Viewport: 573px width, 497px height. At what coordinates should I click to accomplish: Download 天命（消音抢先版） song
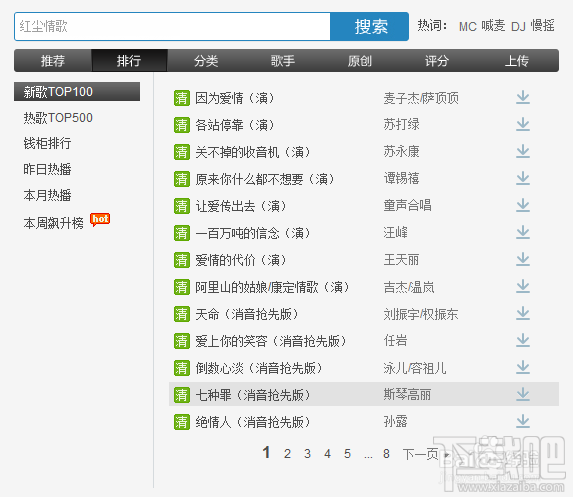pyautogui.click(x=523, y=314)
